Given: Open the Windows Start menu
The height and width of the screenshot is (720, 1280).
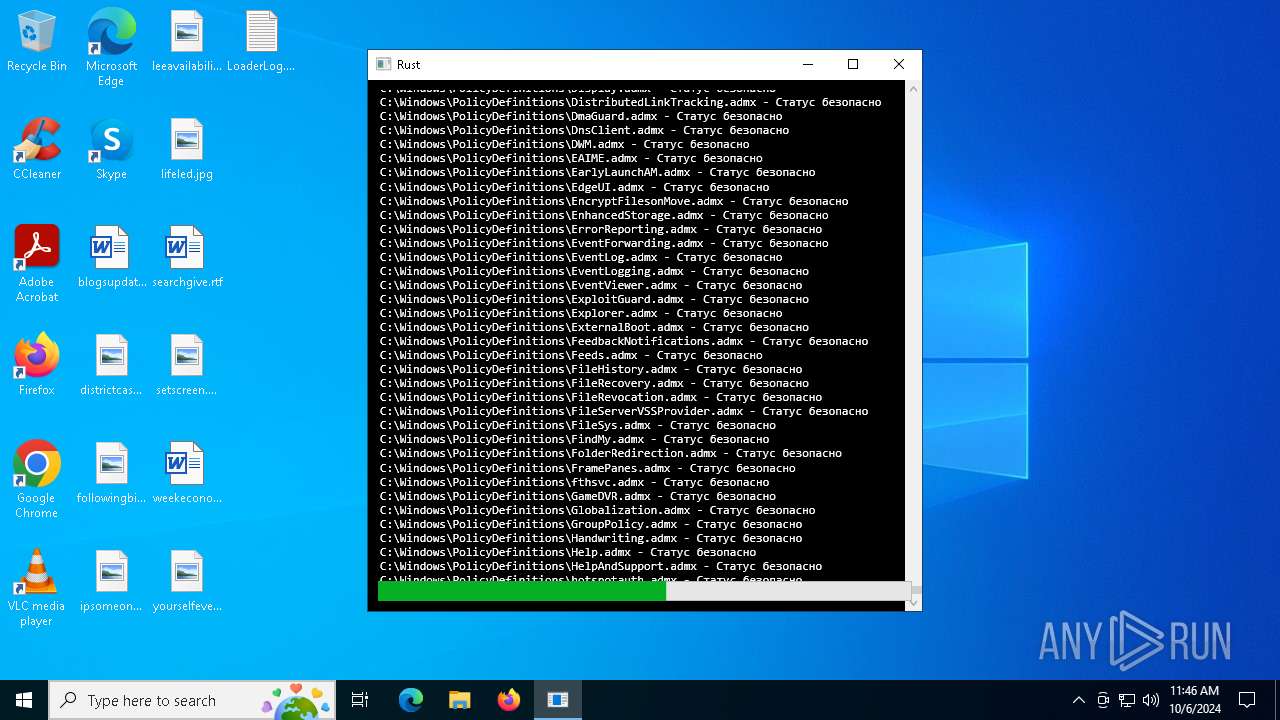Looking at the screenshot, I should [x=24, y=700].
